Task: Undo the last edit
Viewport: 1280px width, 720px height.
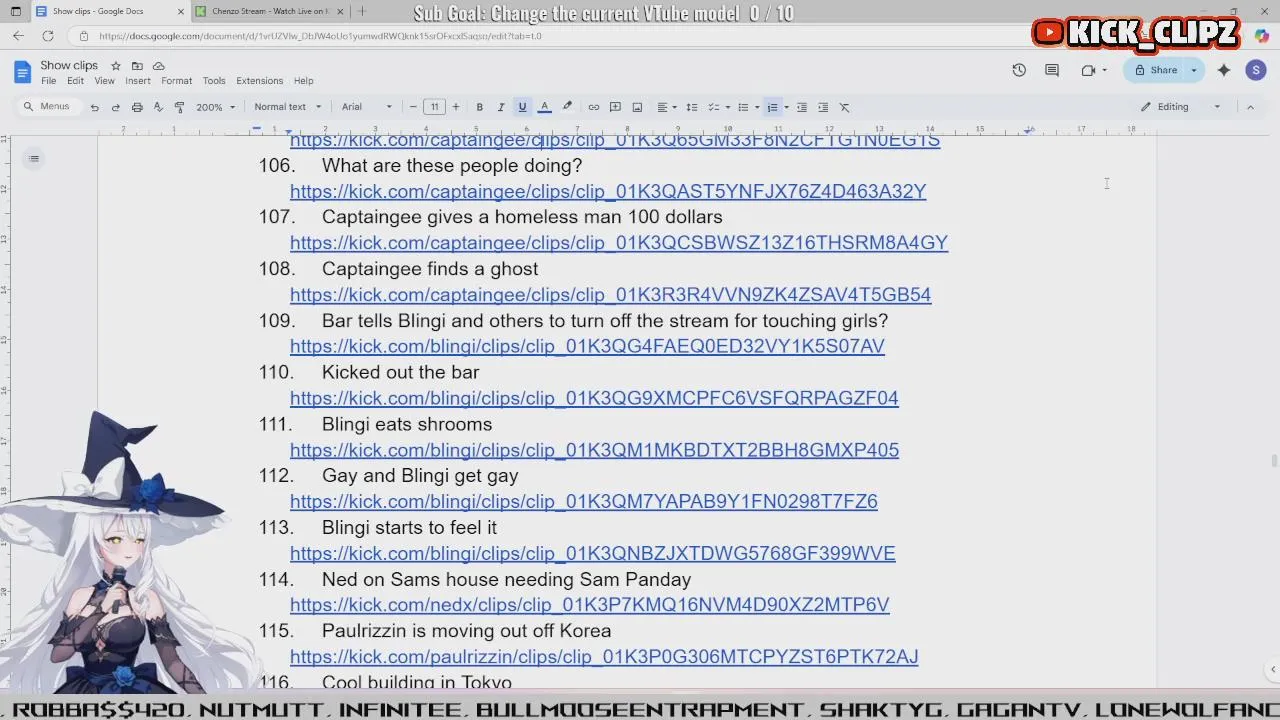Action: point(94,107)
